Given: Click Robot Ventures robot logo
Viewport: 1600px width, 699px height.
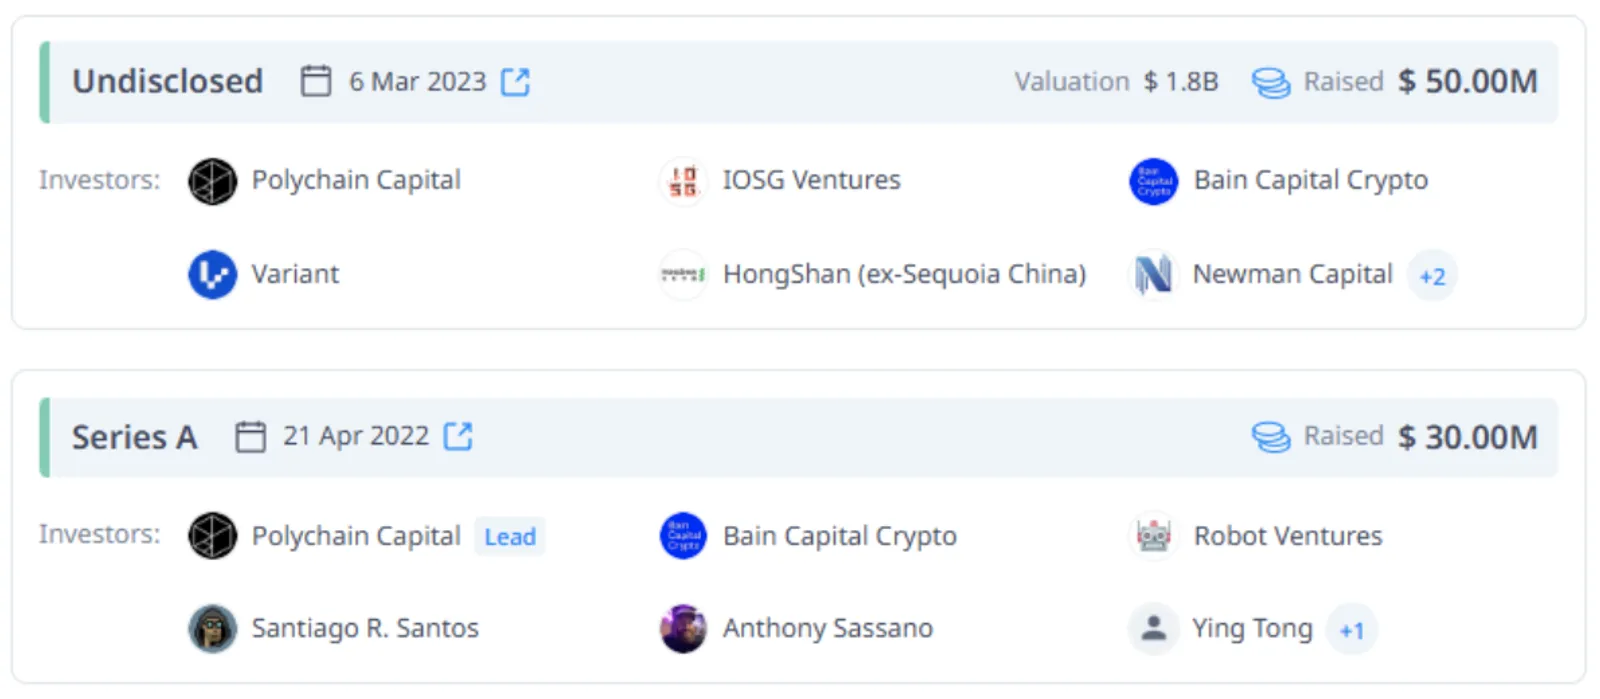Looking at the screenshot, I should click(x=1154, y=536).
